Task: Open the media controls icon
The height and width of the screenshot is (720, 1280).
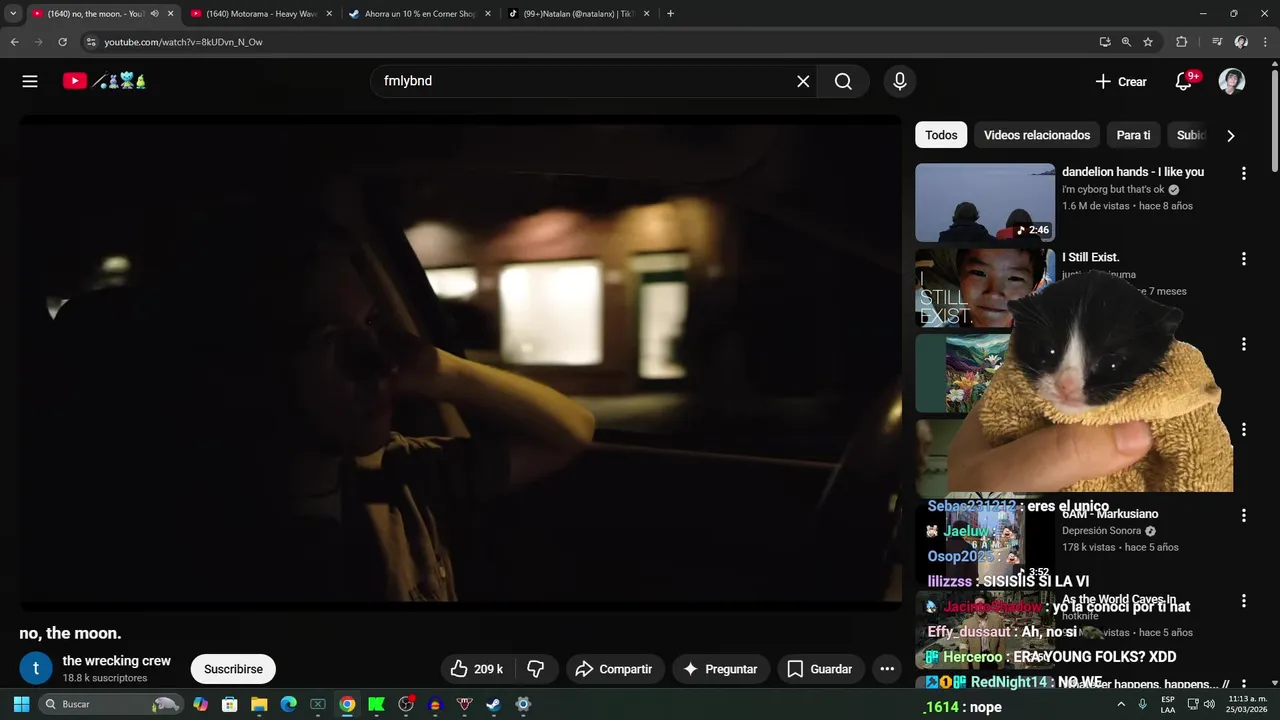Action: pyautogui.click(x=1217, y=42)
